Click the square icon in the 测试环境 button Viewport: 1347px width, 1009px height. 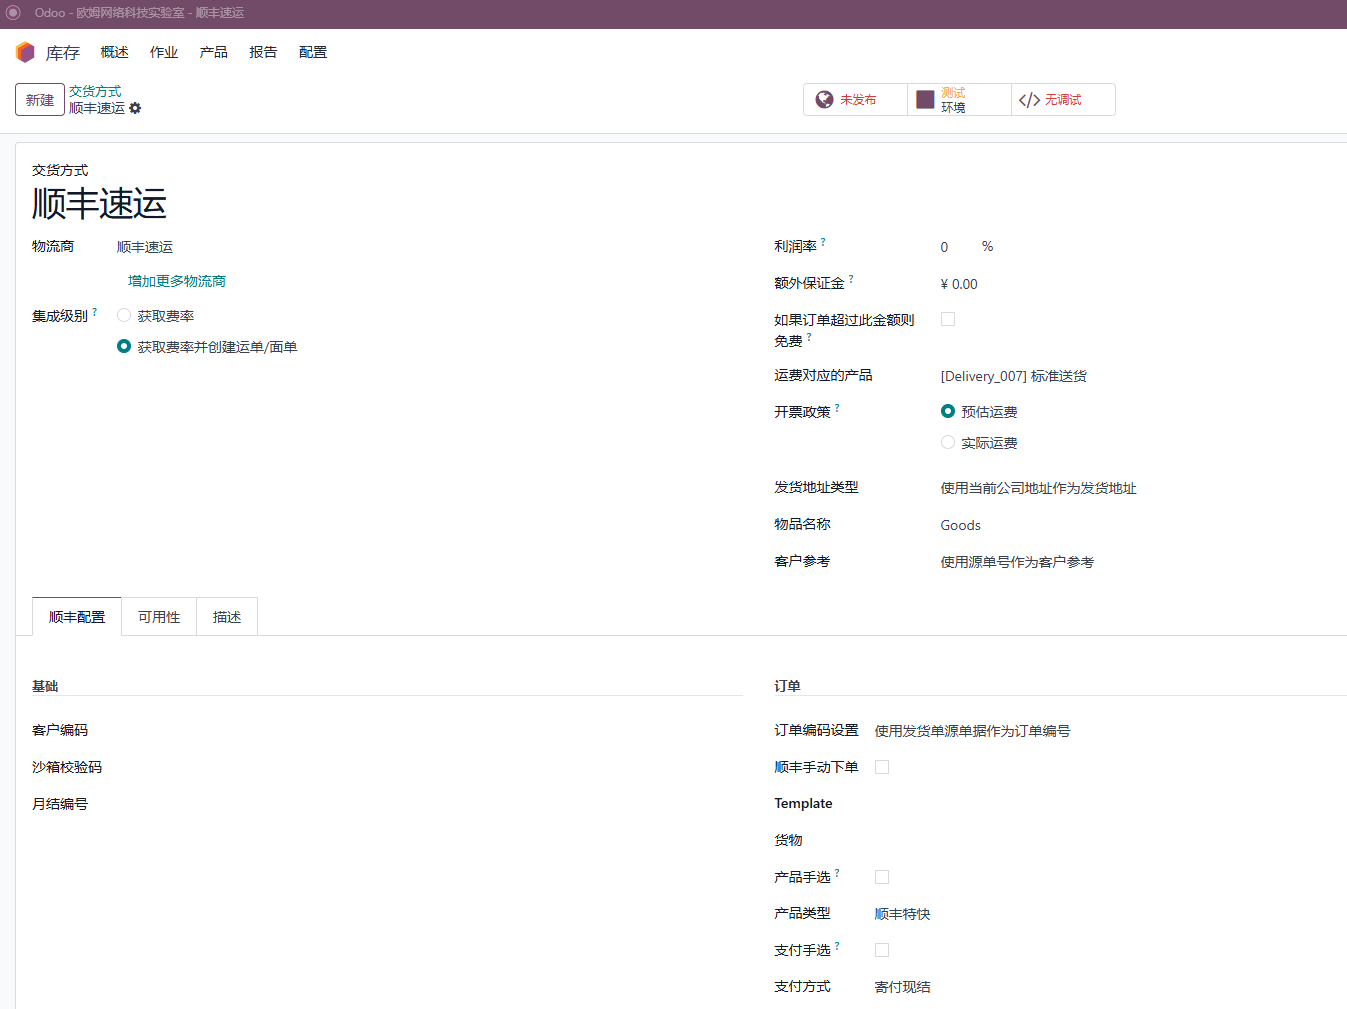(925, 99)
